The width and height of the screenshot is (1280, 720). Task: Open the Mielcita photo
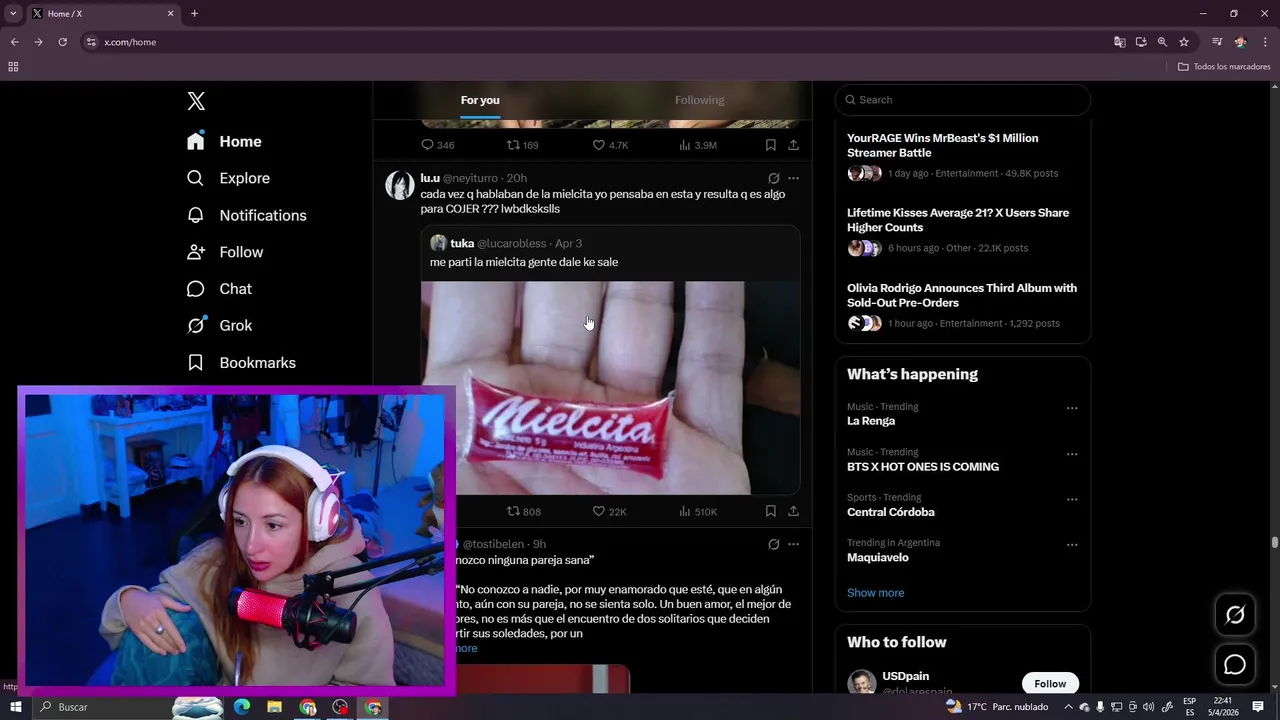[610, 388]
